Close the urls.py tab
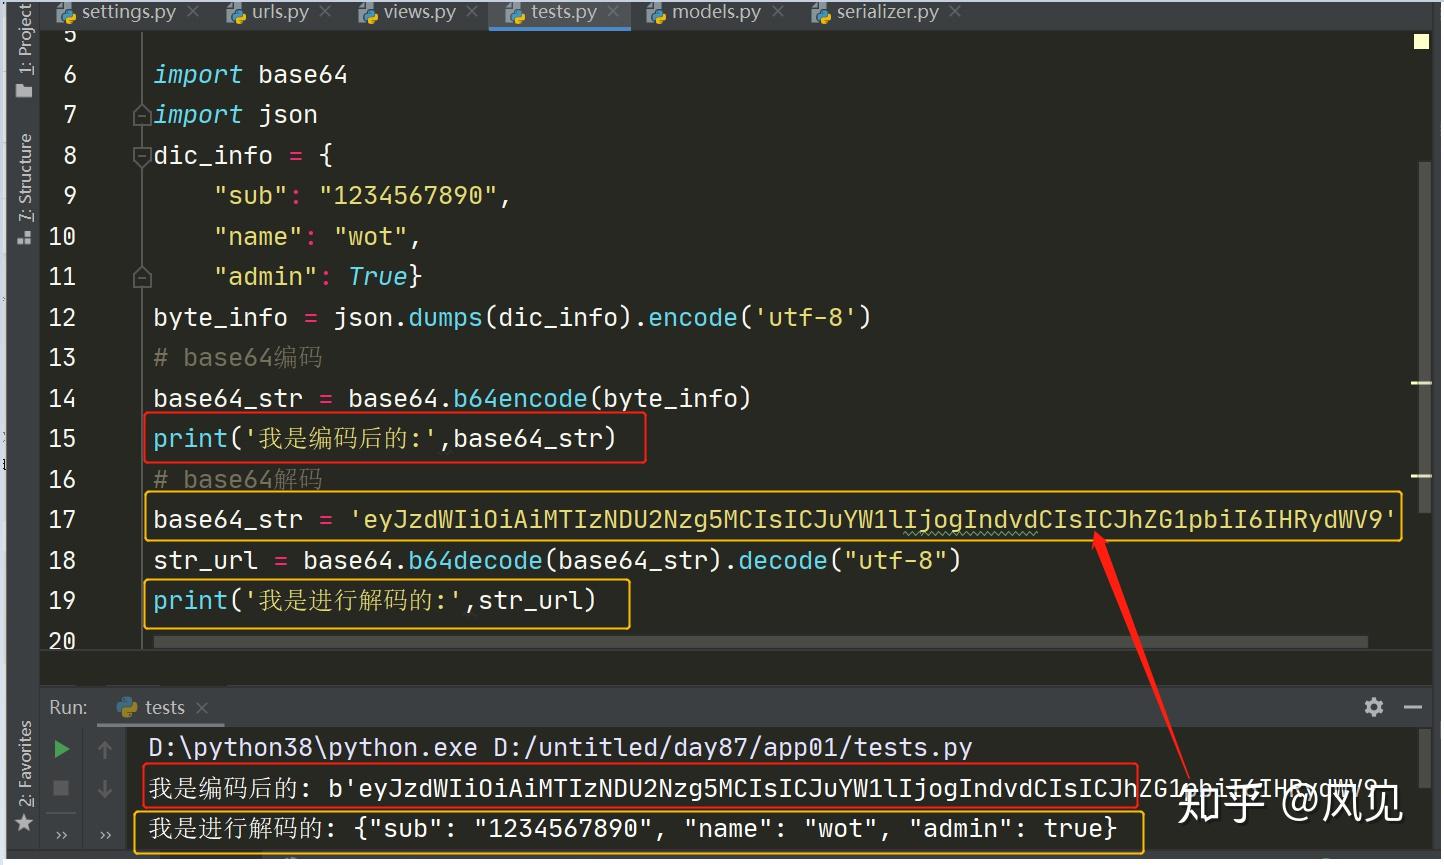Image resolution: width=1444 pixels, height=865 pixels. click(x=325, y=12)
